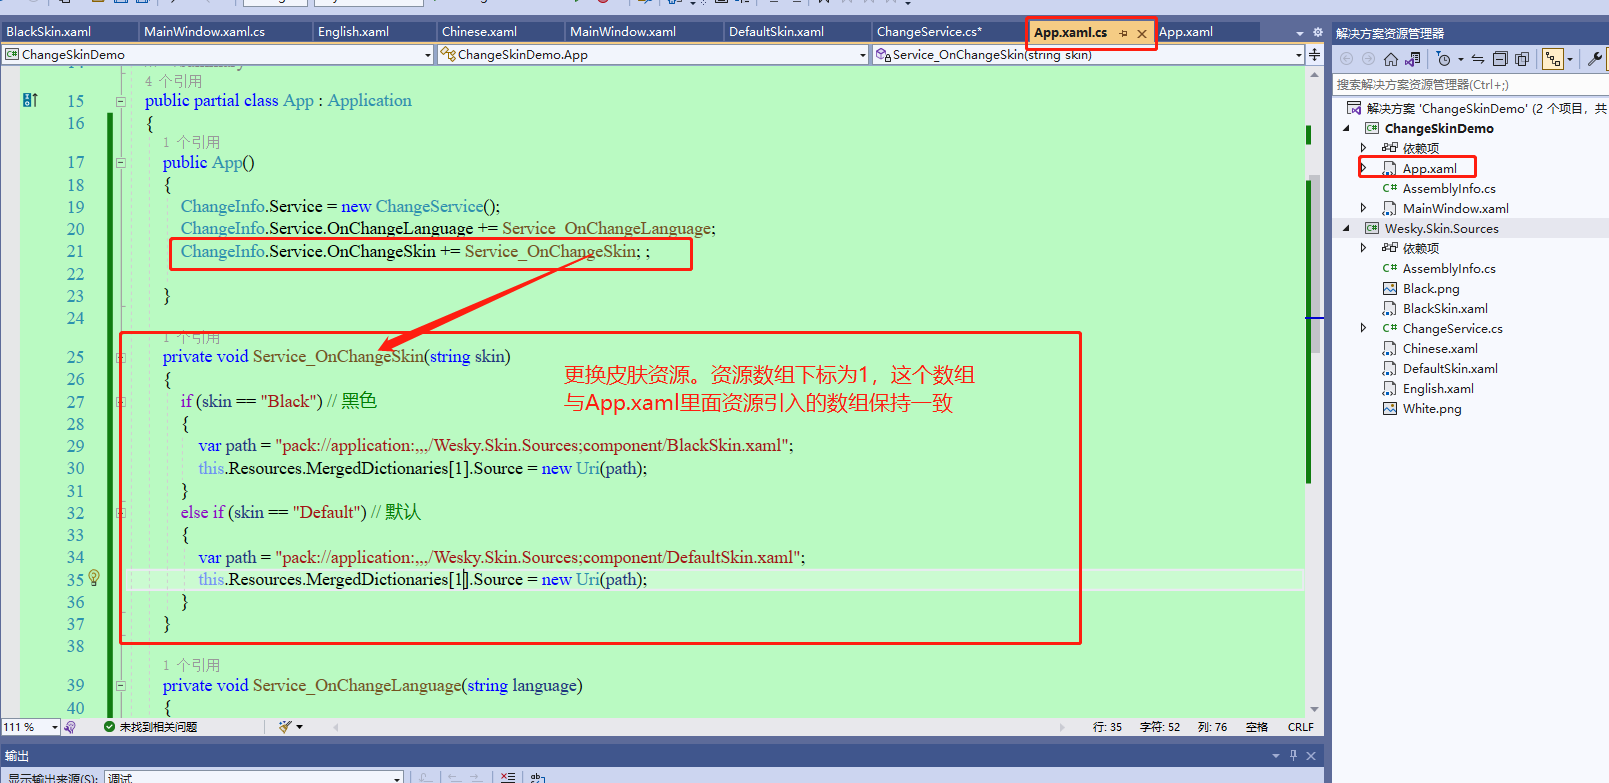Open the code cleanup dropdown arrow
The width and height of the screenshot is (1609, 783).
coord(299,727)
